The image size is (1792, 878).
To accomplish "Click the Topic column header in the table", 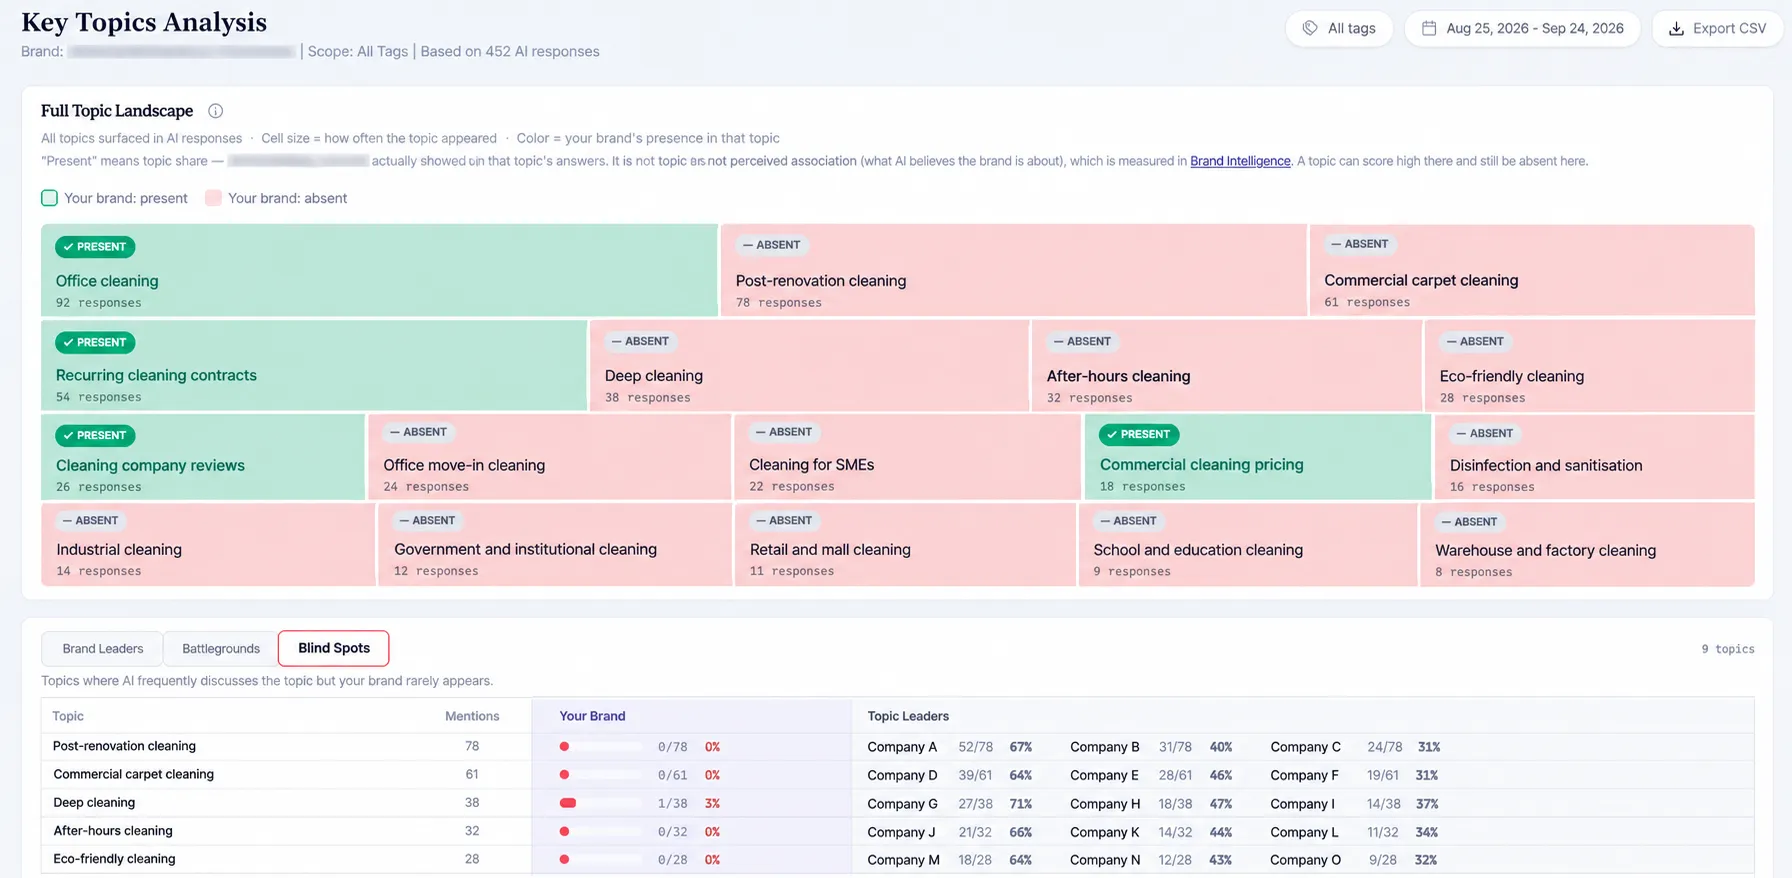I will pos(68,716).
